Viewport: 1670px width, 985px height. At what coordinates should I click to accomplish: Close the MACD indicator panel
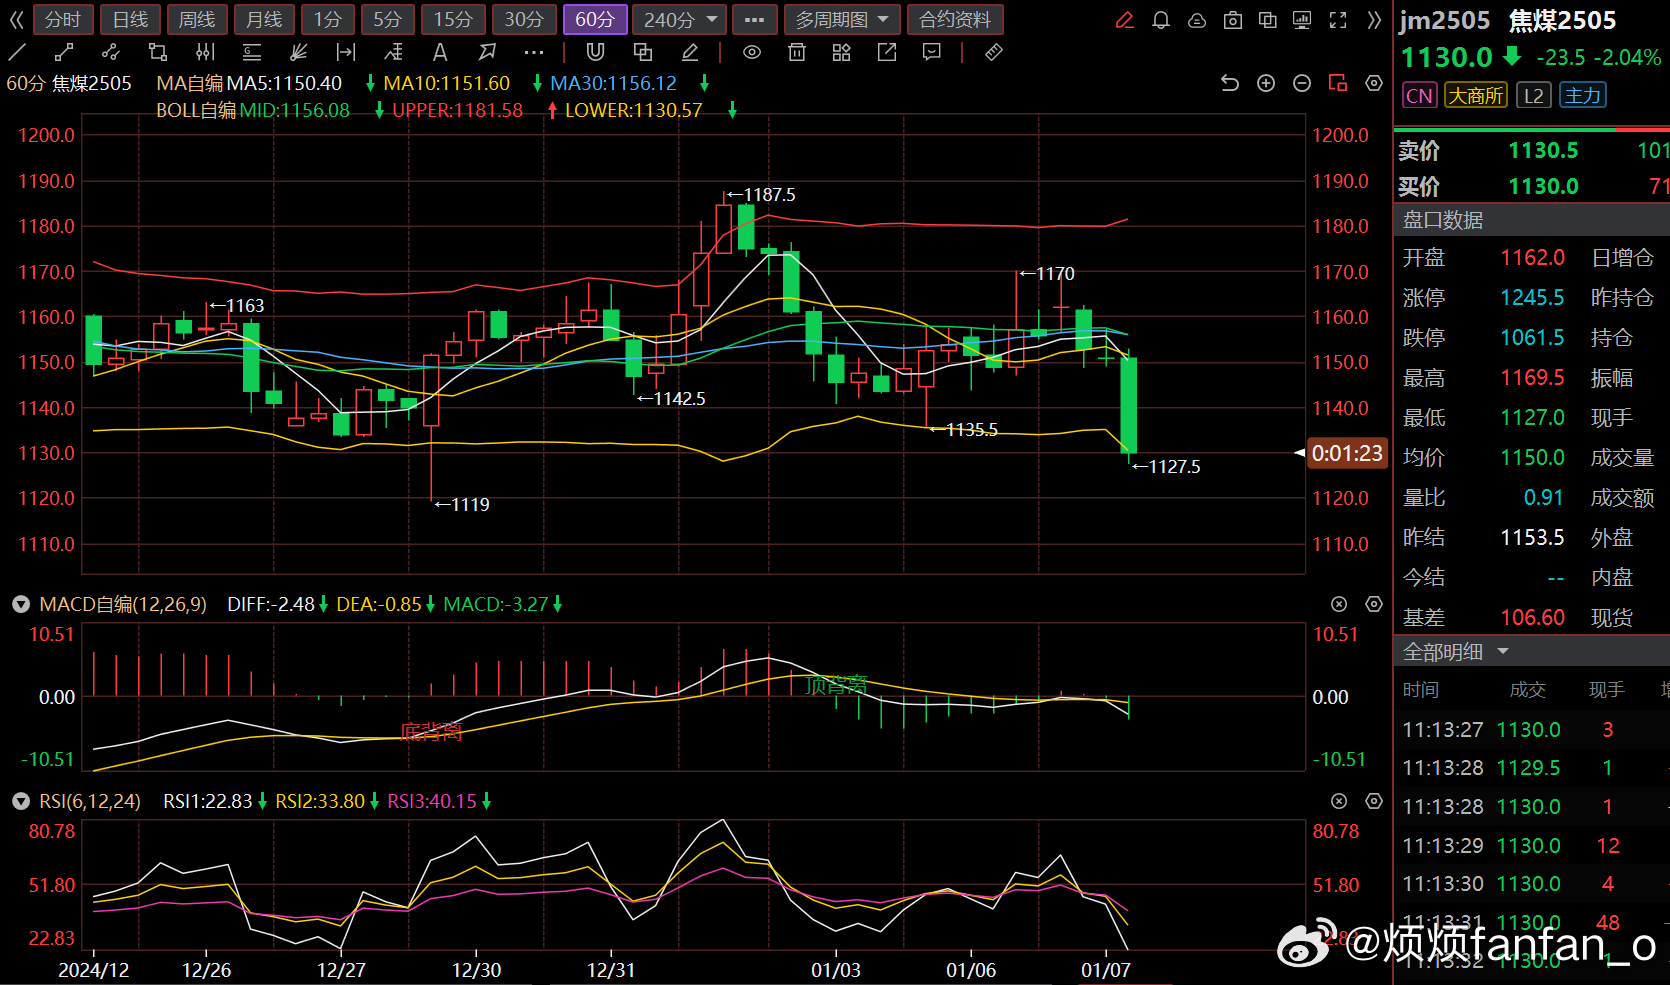1339,604
